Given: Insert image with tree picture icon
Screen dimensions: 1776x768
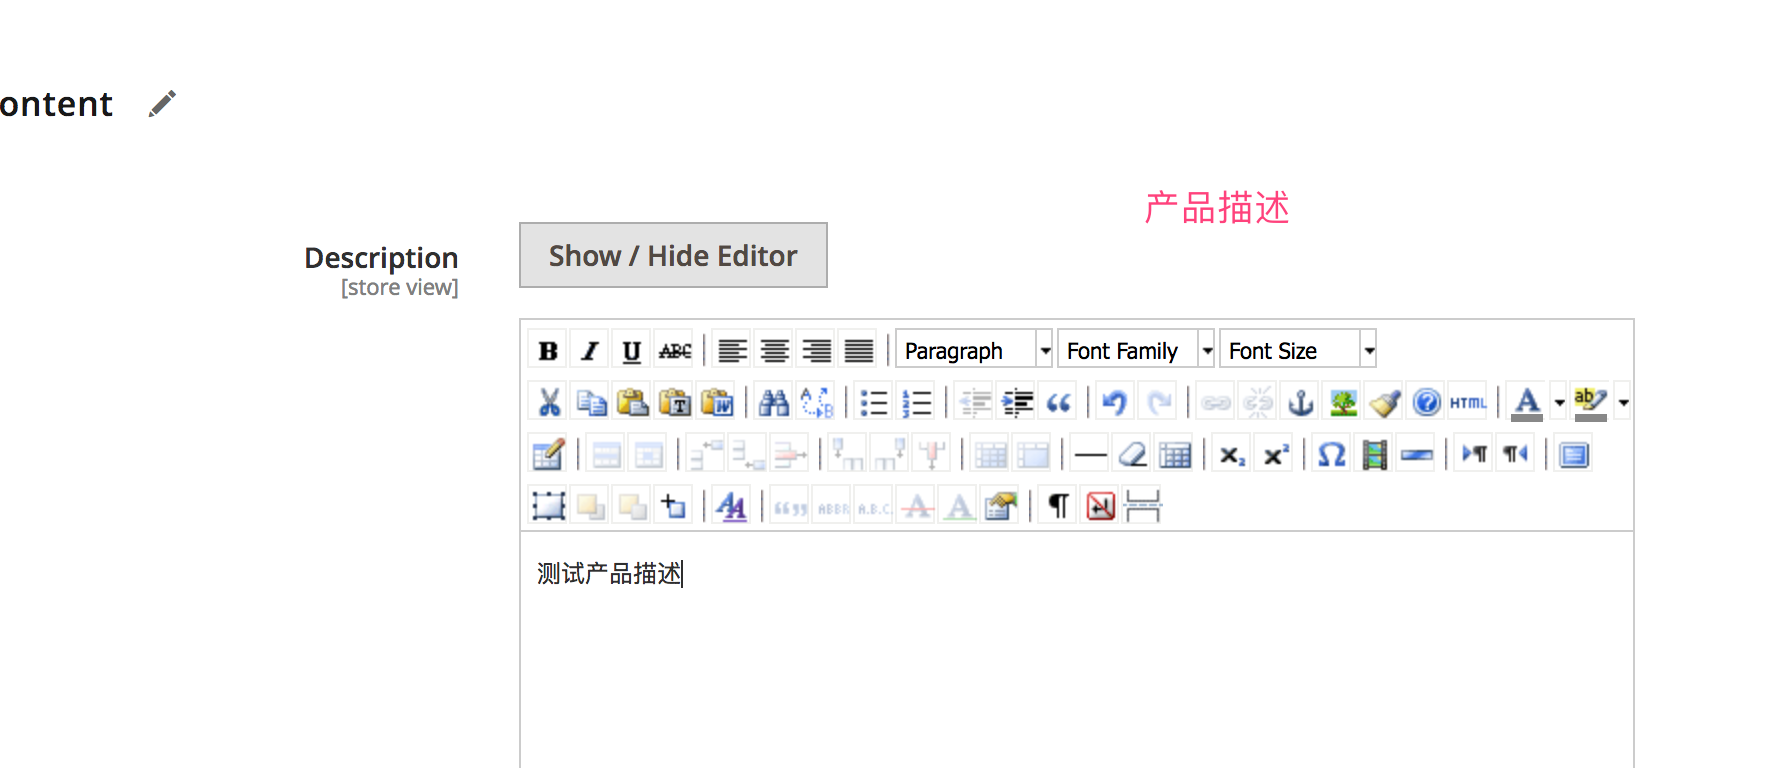Looking at the screenshot, I should tap(1343, 402).
